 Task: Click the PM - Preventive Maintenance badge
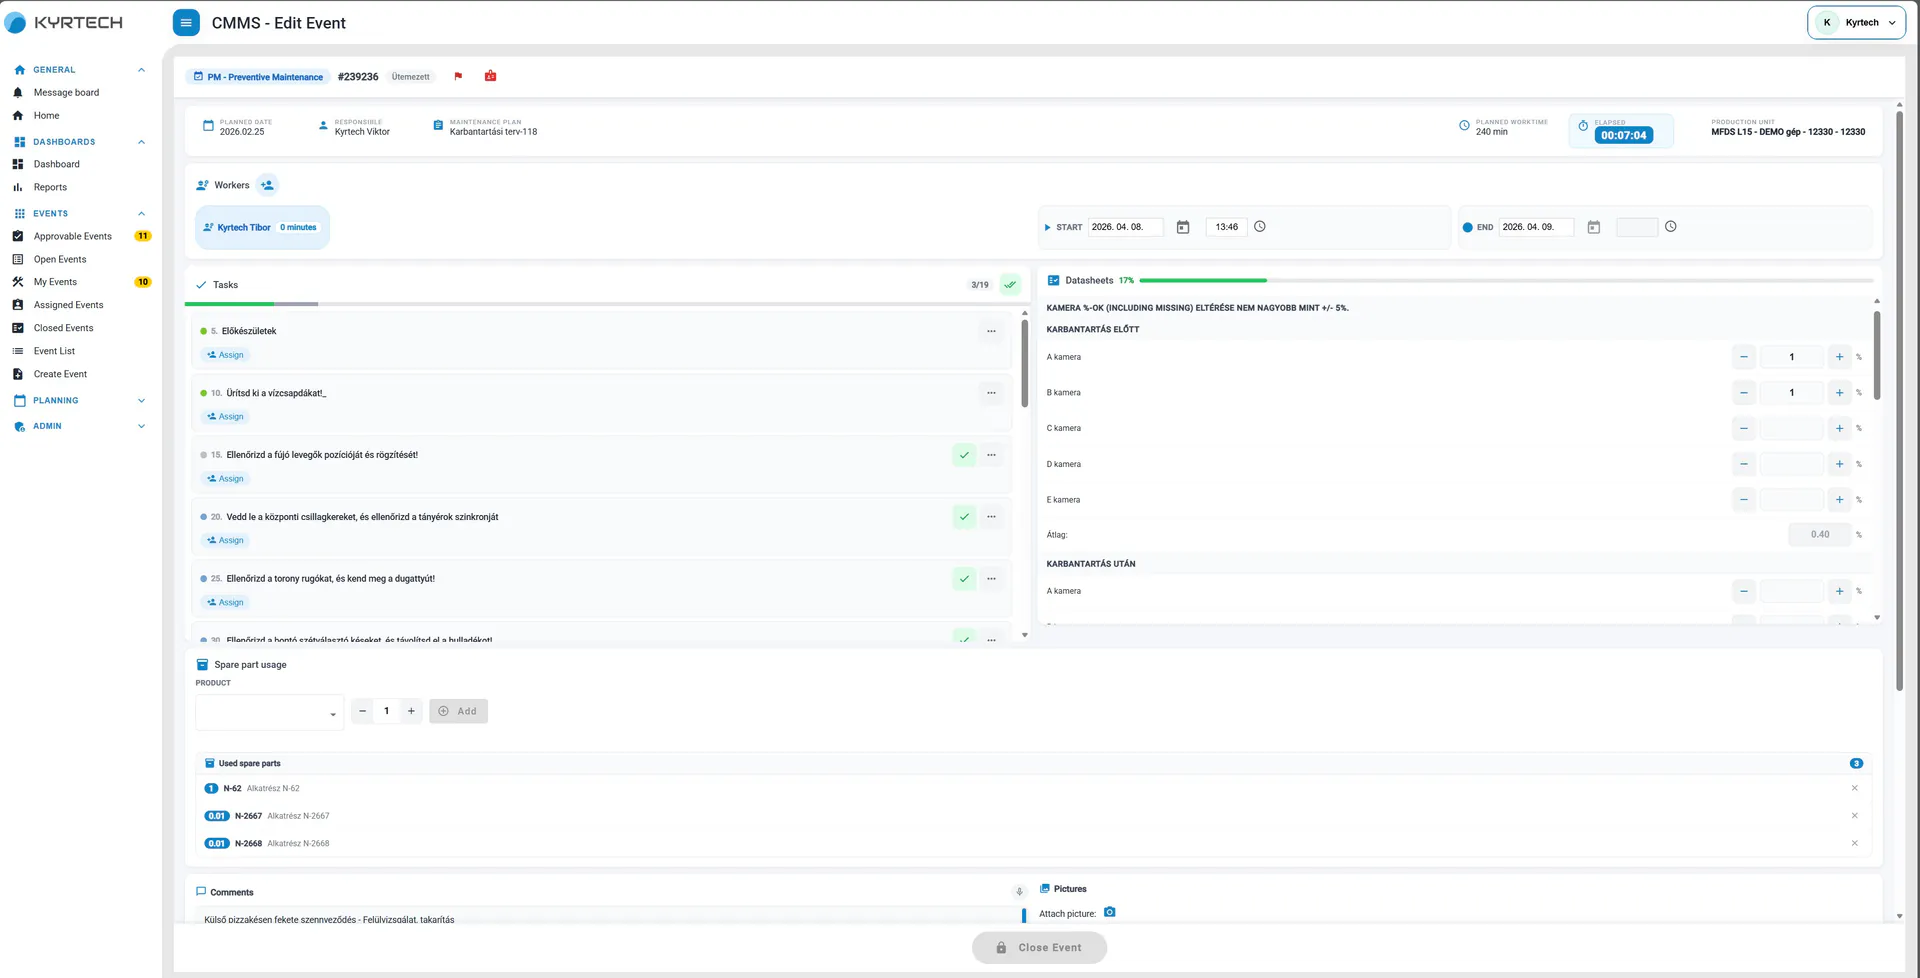[258, 77]
